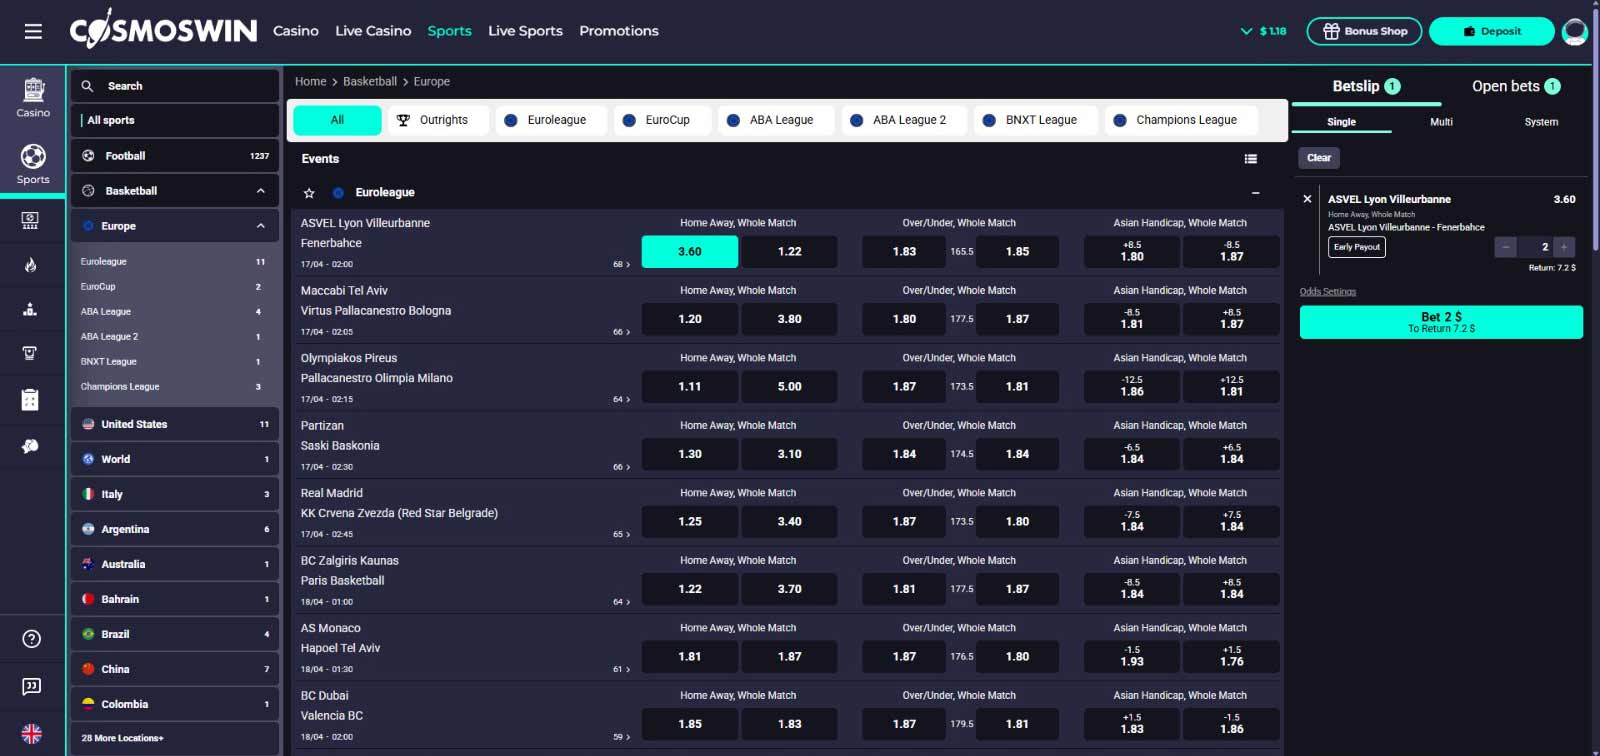Deselect ASVEL 3.60 home odds
Image resolution: width=1600 pixels, height=756 pixels.
pos(690,252)
